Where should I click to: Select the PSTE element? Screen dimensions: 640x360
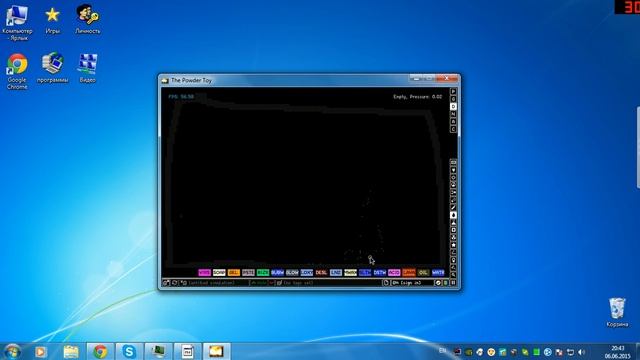click(248, 272)
